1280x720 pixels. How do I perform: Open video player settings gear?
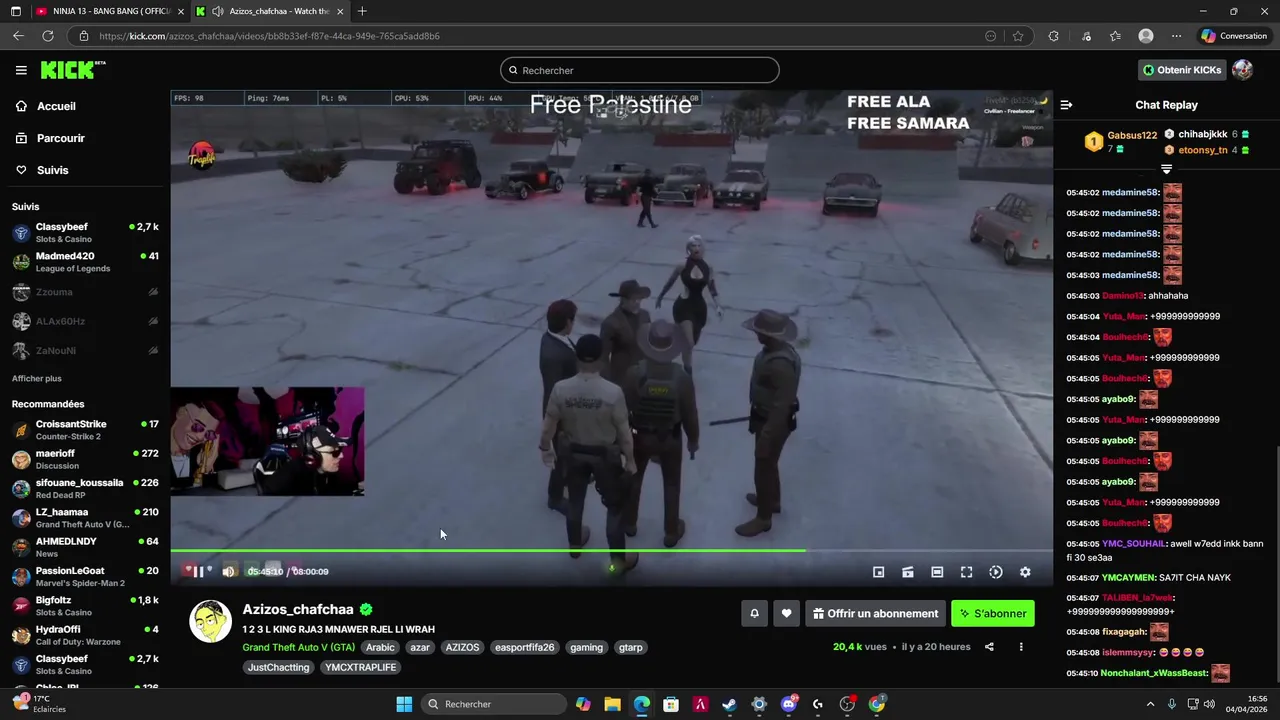click(x=1025, y=572)
